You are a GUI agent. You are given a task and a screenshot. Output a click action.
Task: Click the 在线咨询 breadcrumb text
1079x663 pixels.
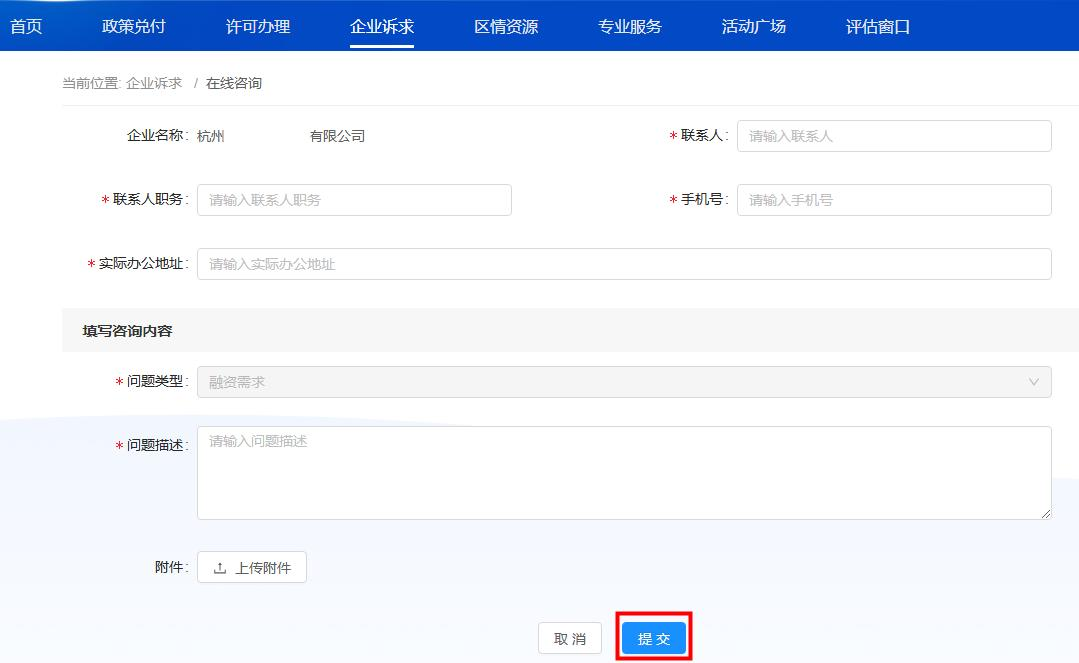point(234,83)
